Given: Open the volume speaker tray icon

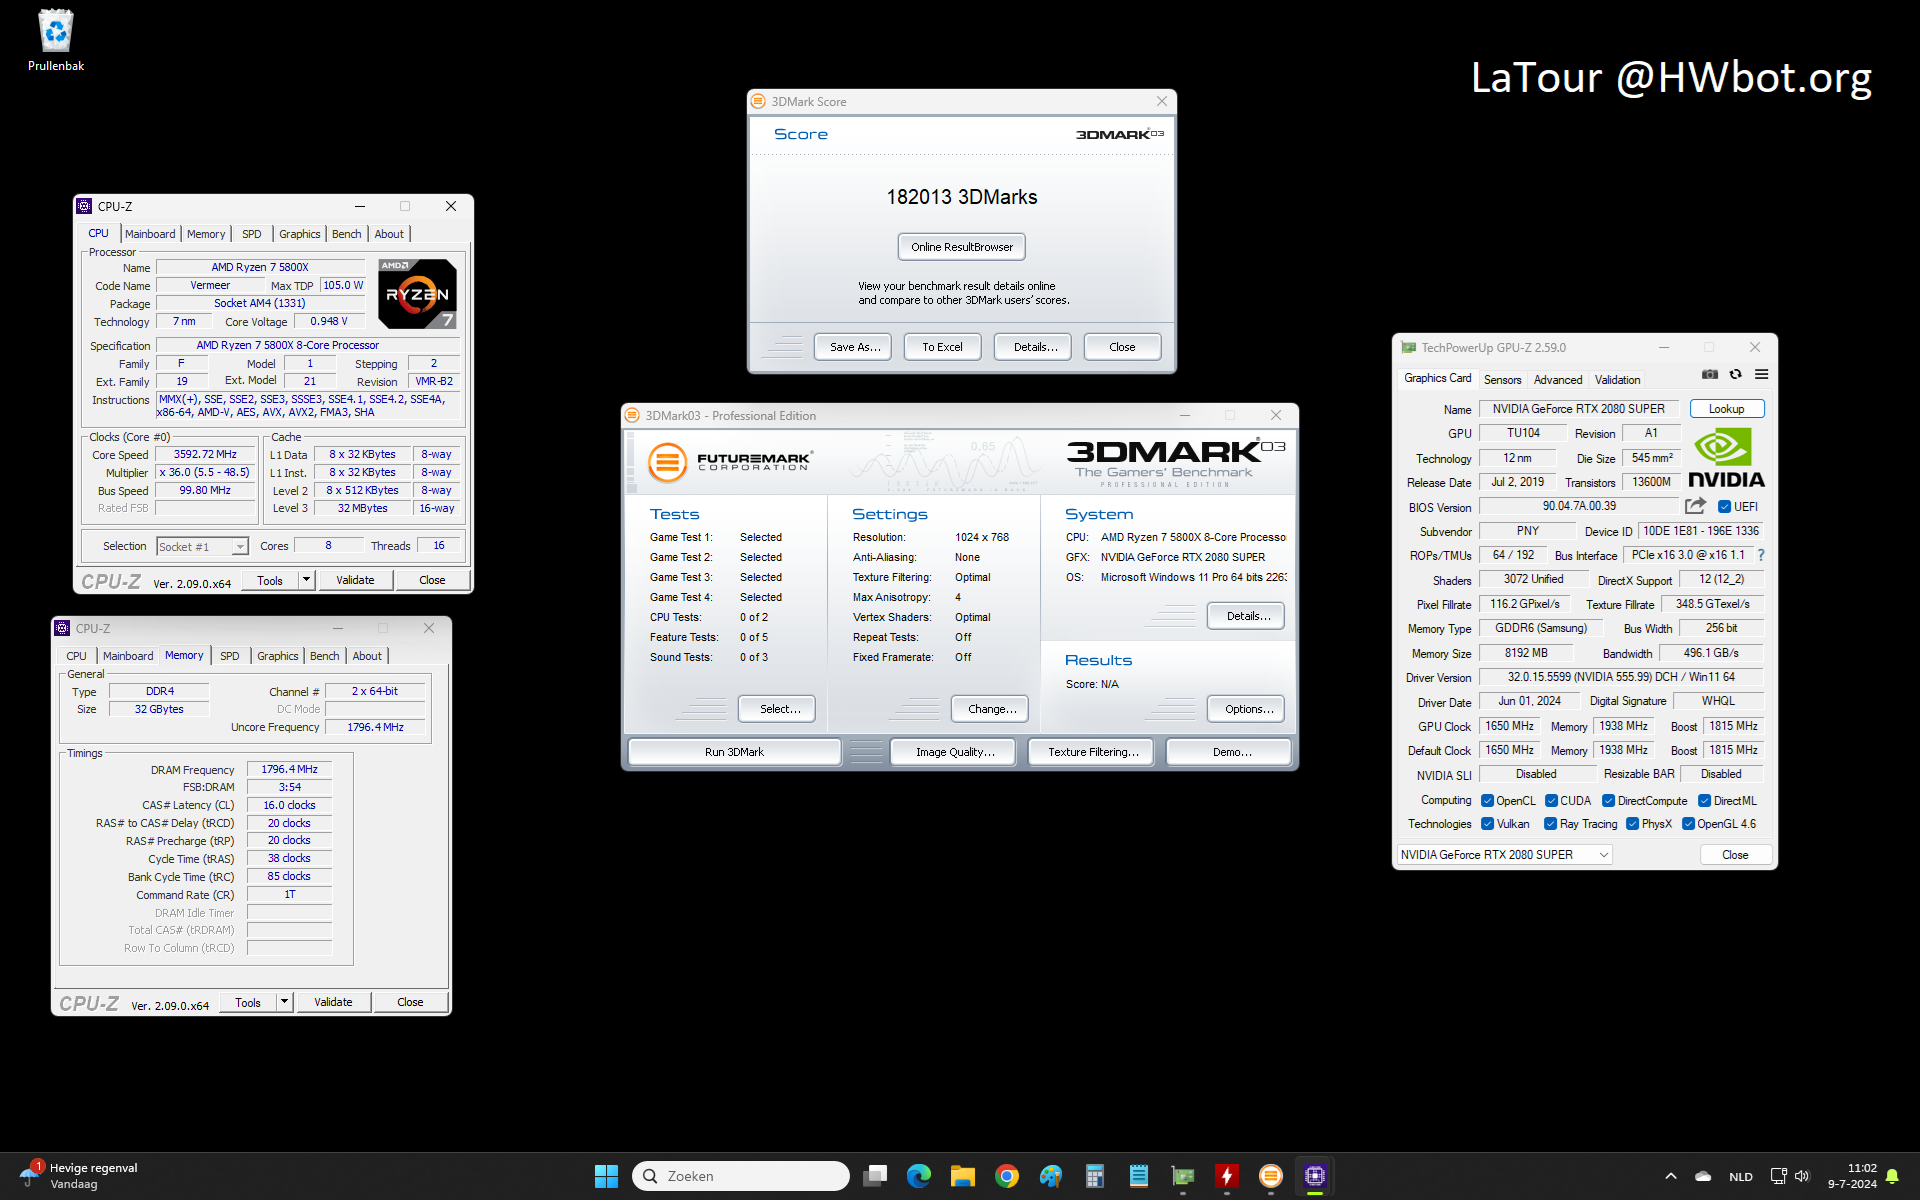Looking at the screenshot, I should (x=1802, y=1176).
